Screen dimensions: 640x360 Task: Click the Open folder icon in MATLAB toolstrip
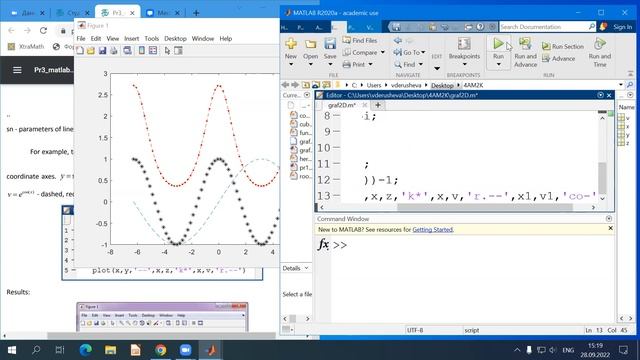click(310, 44)
